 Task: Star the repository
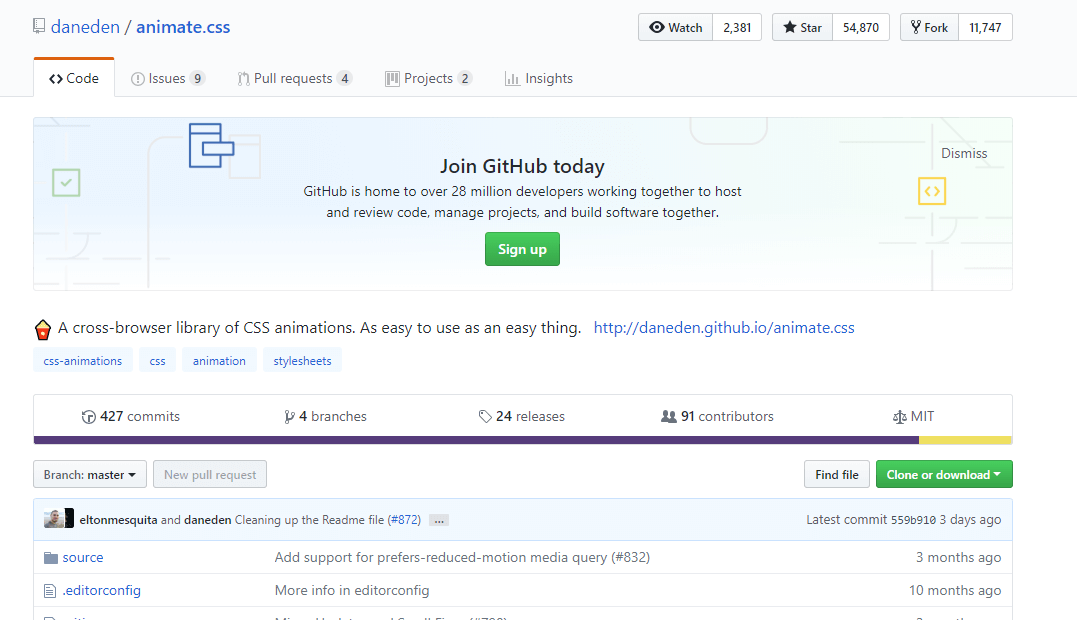802,27
